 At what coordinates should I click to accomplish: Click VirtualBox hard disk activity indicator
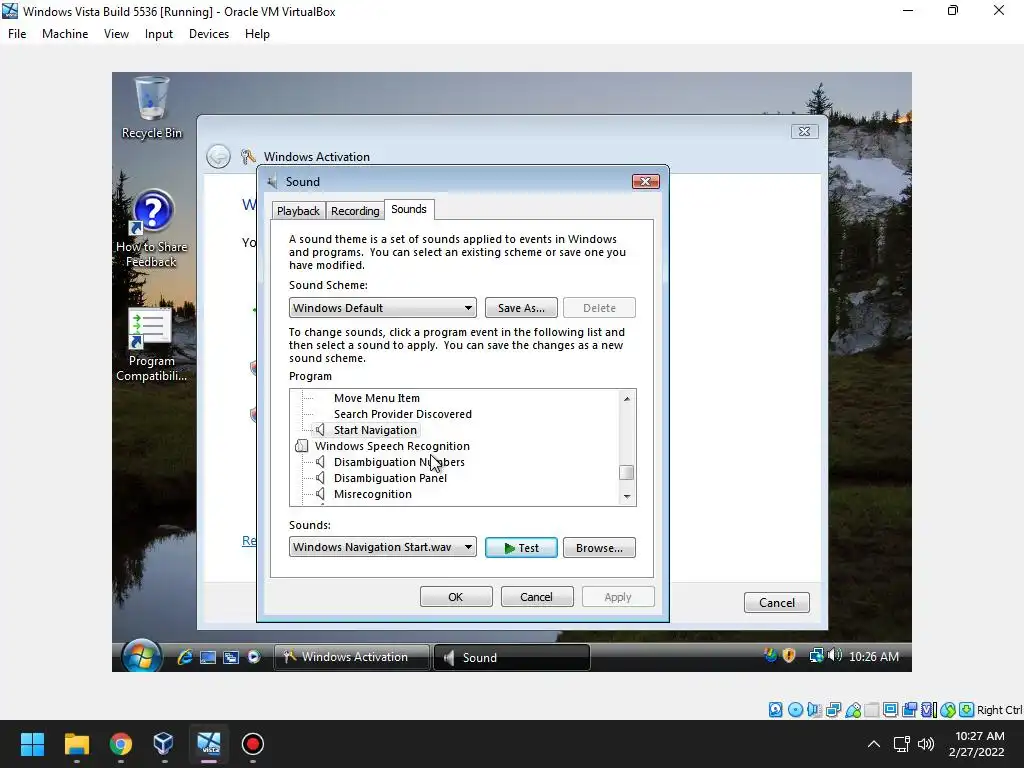775,710
